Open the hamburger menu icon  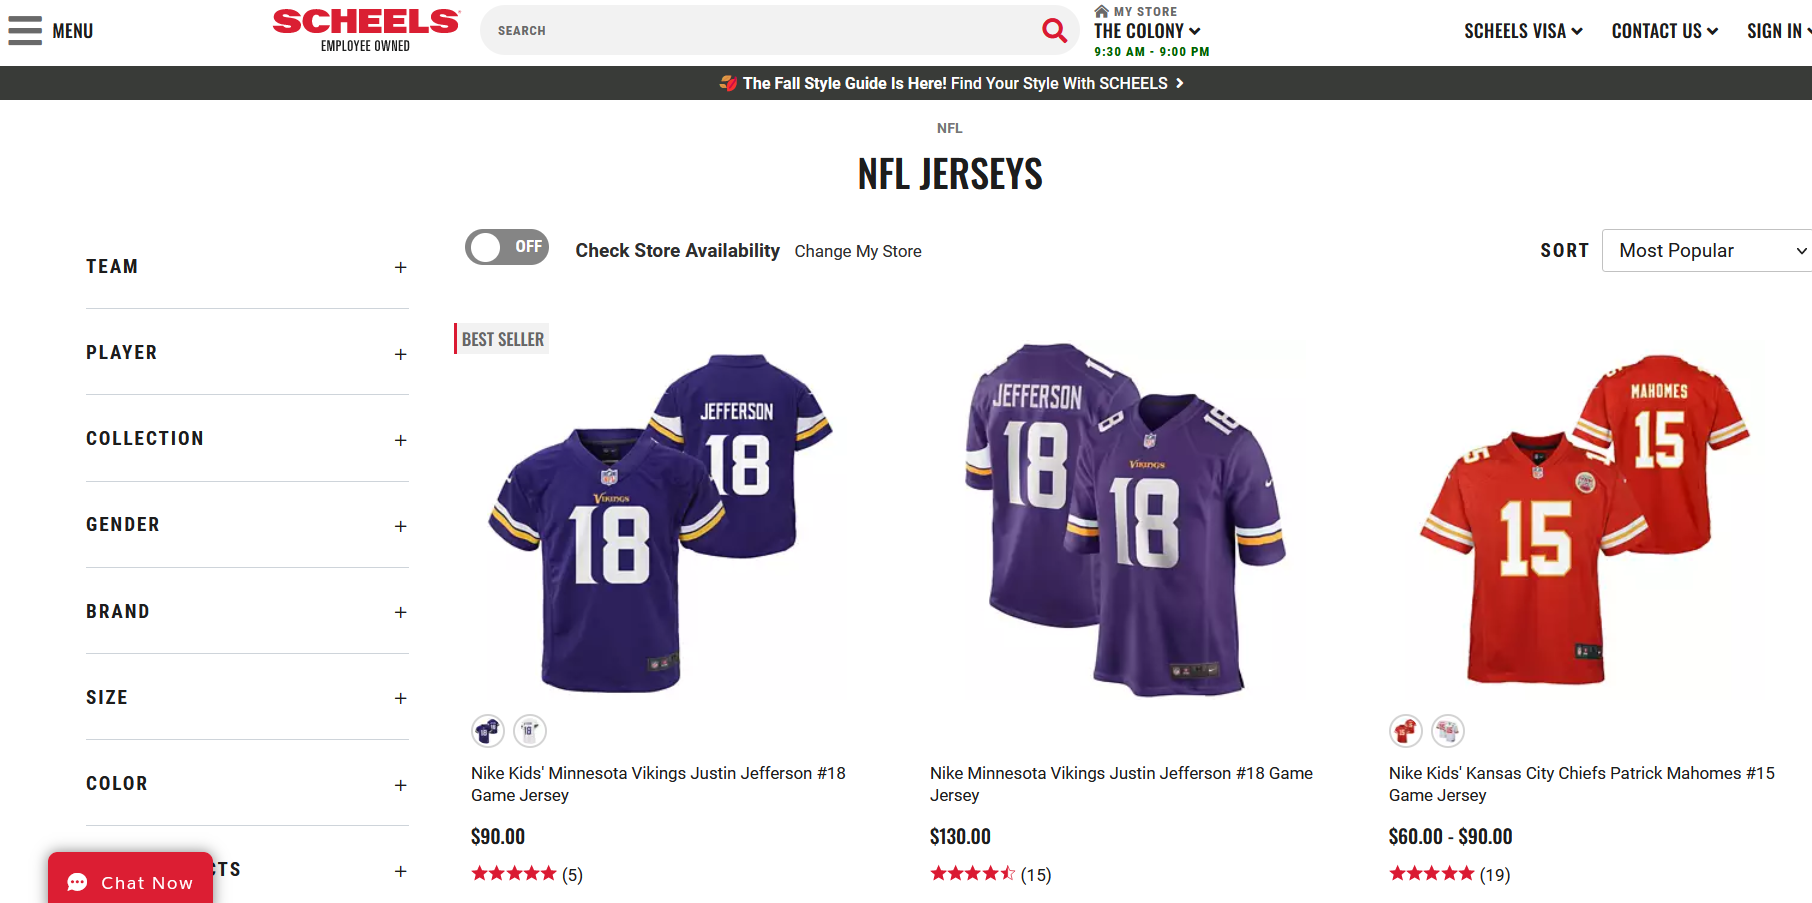pos(25,31)
